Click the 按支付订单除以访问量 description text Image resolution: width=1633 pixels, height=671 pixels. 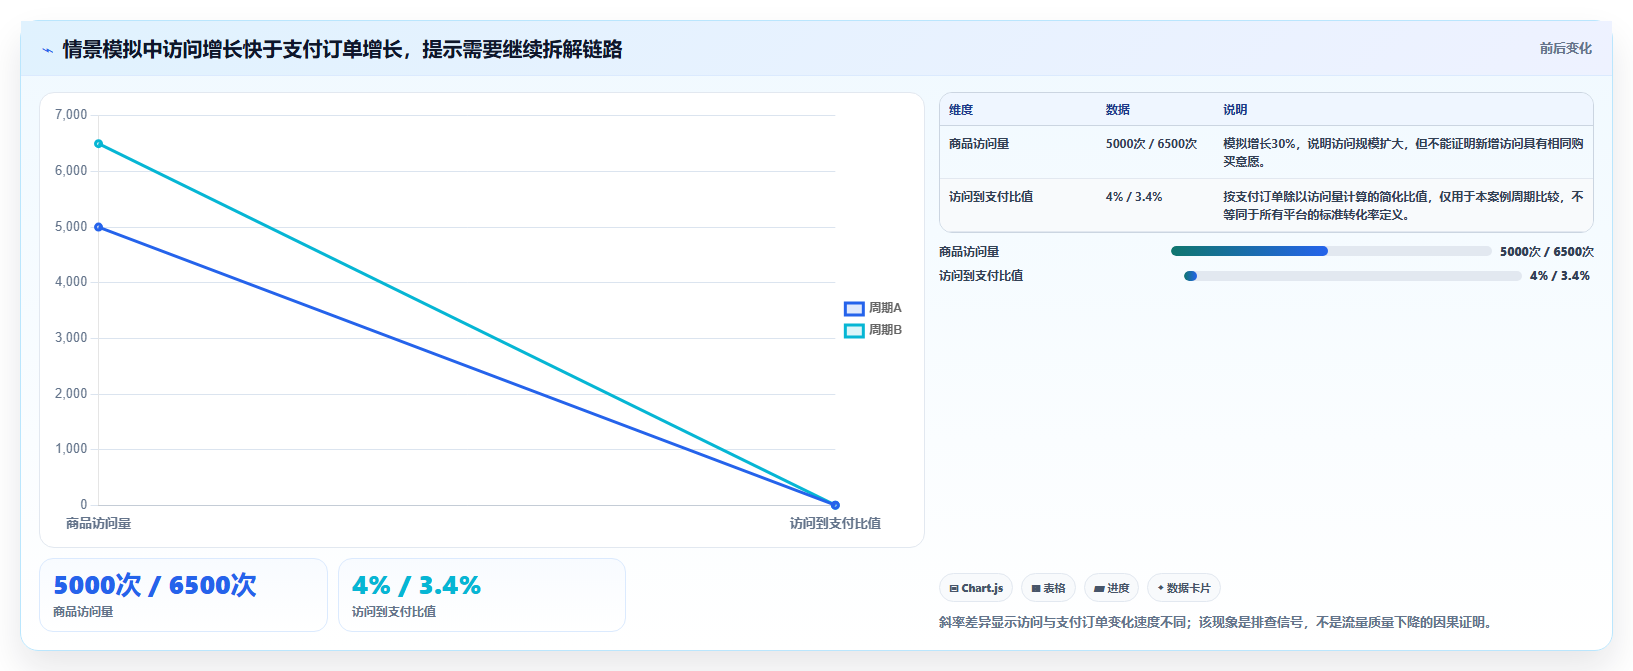point(1403,206)
